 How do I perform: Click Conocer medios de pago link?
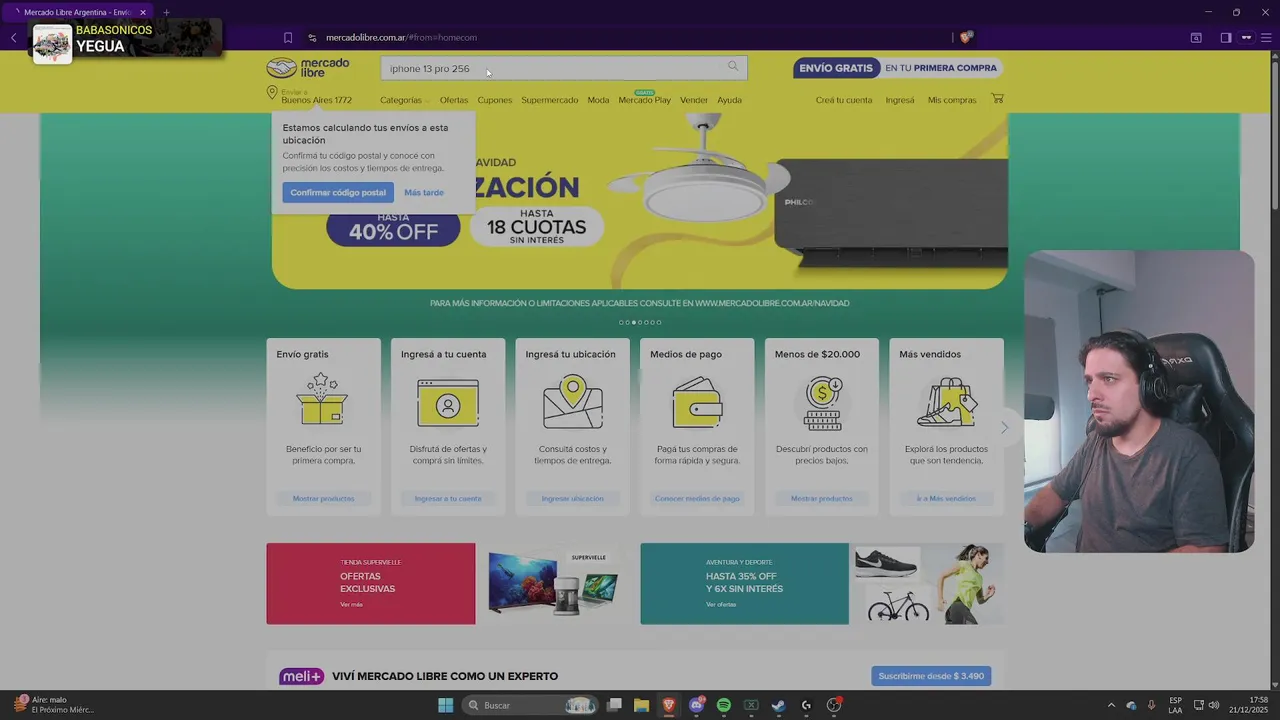[697, 498]
